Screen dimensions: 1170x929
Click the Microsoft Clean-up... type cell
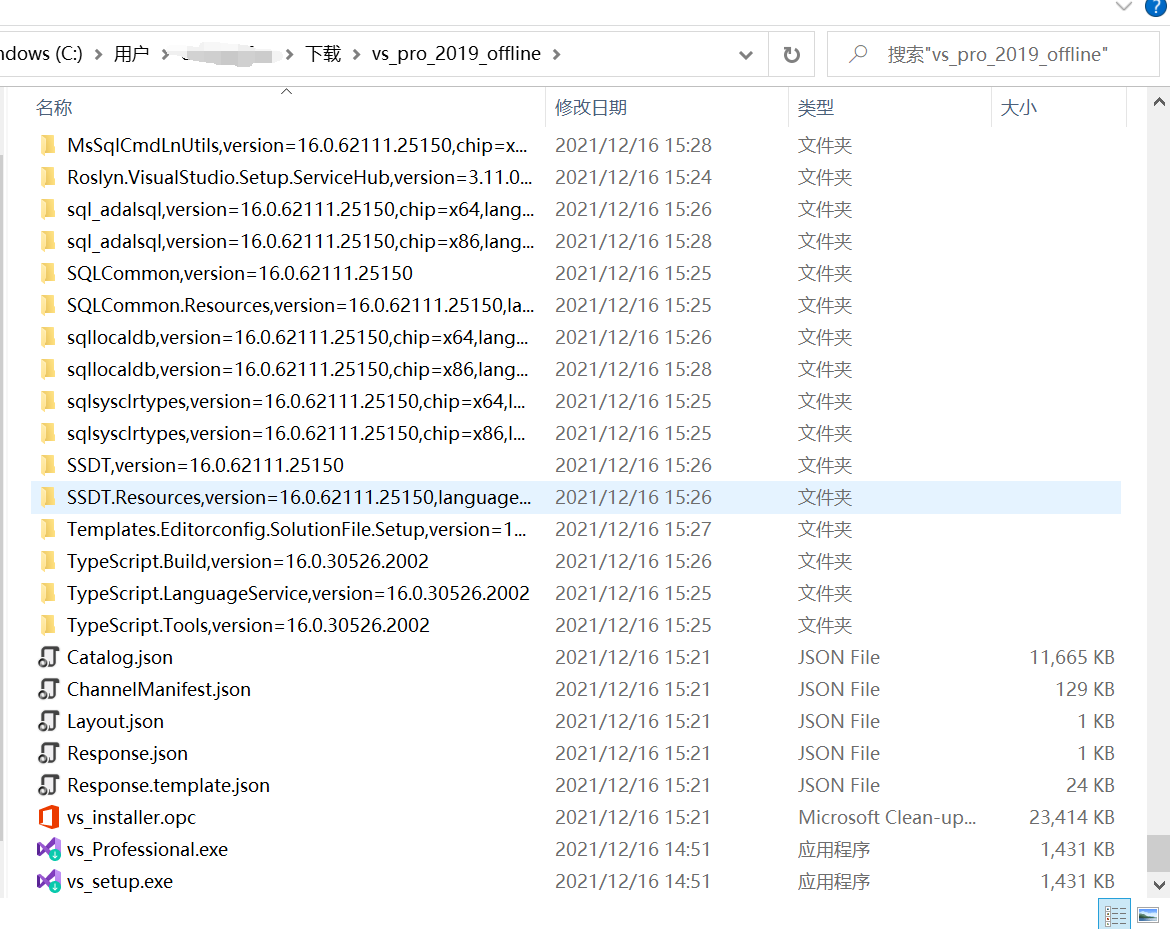(886, 817)
